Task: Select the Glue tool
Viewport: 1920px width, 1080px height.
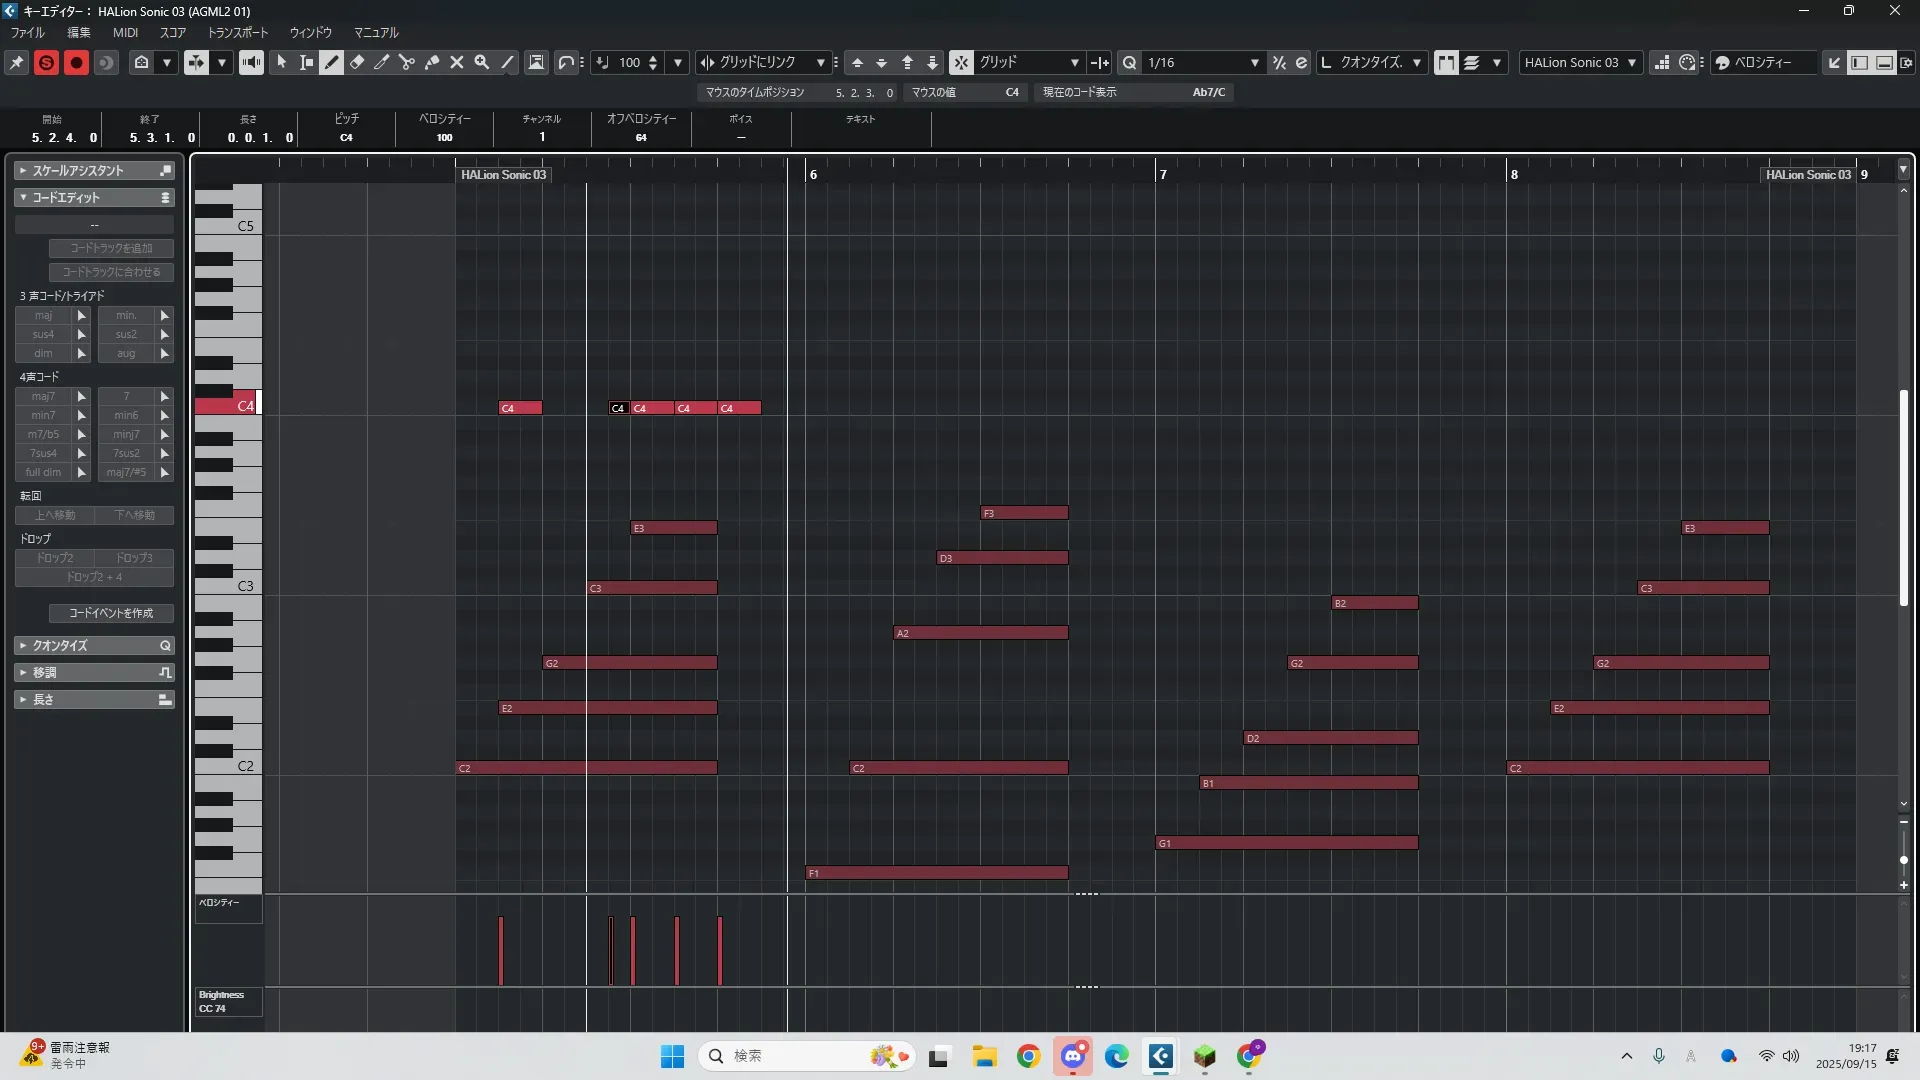Action: point(432,62)
